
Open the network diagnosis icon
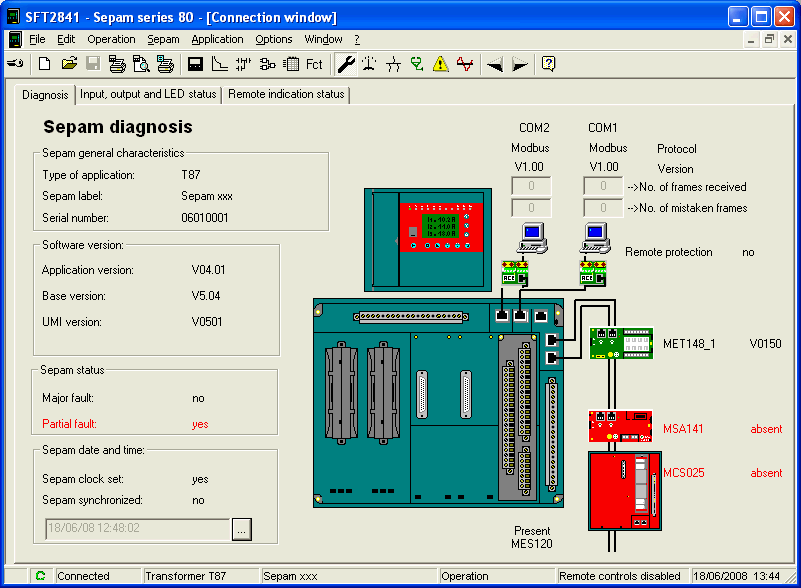(x=393, y=64)
